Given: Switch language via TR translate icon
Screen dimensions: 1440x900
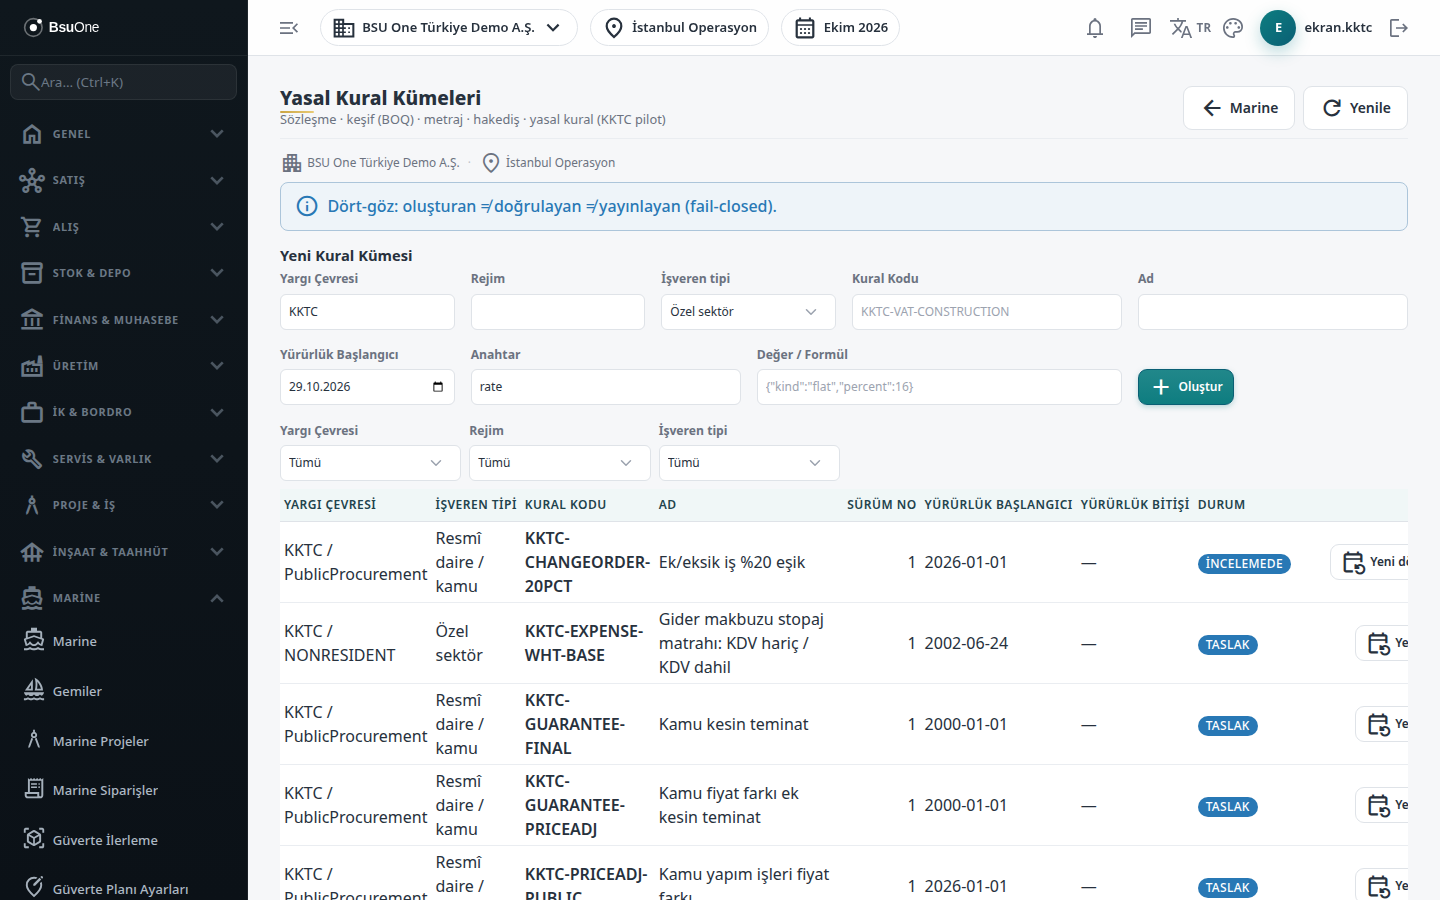Looking at the screenshot, I should [x=1190, y=28].
